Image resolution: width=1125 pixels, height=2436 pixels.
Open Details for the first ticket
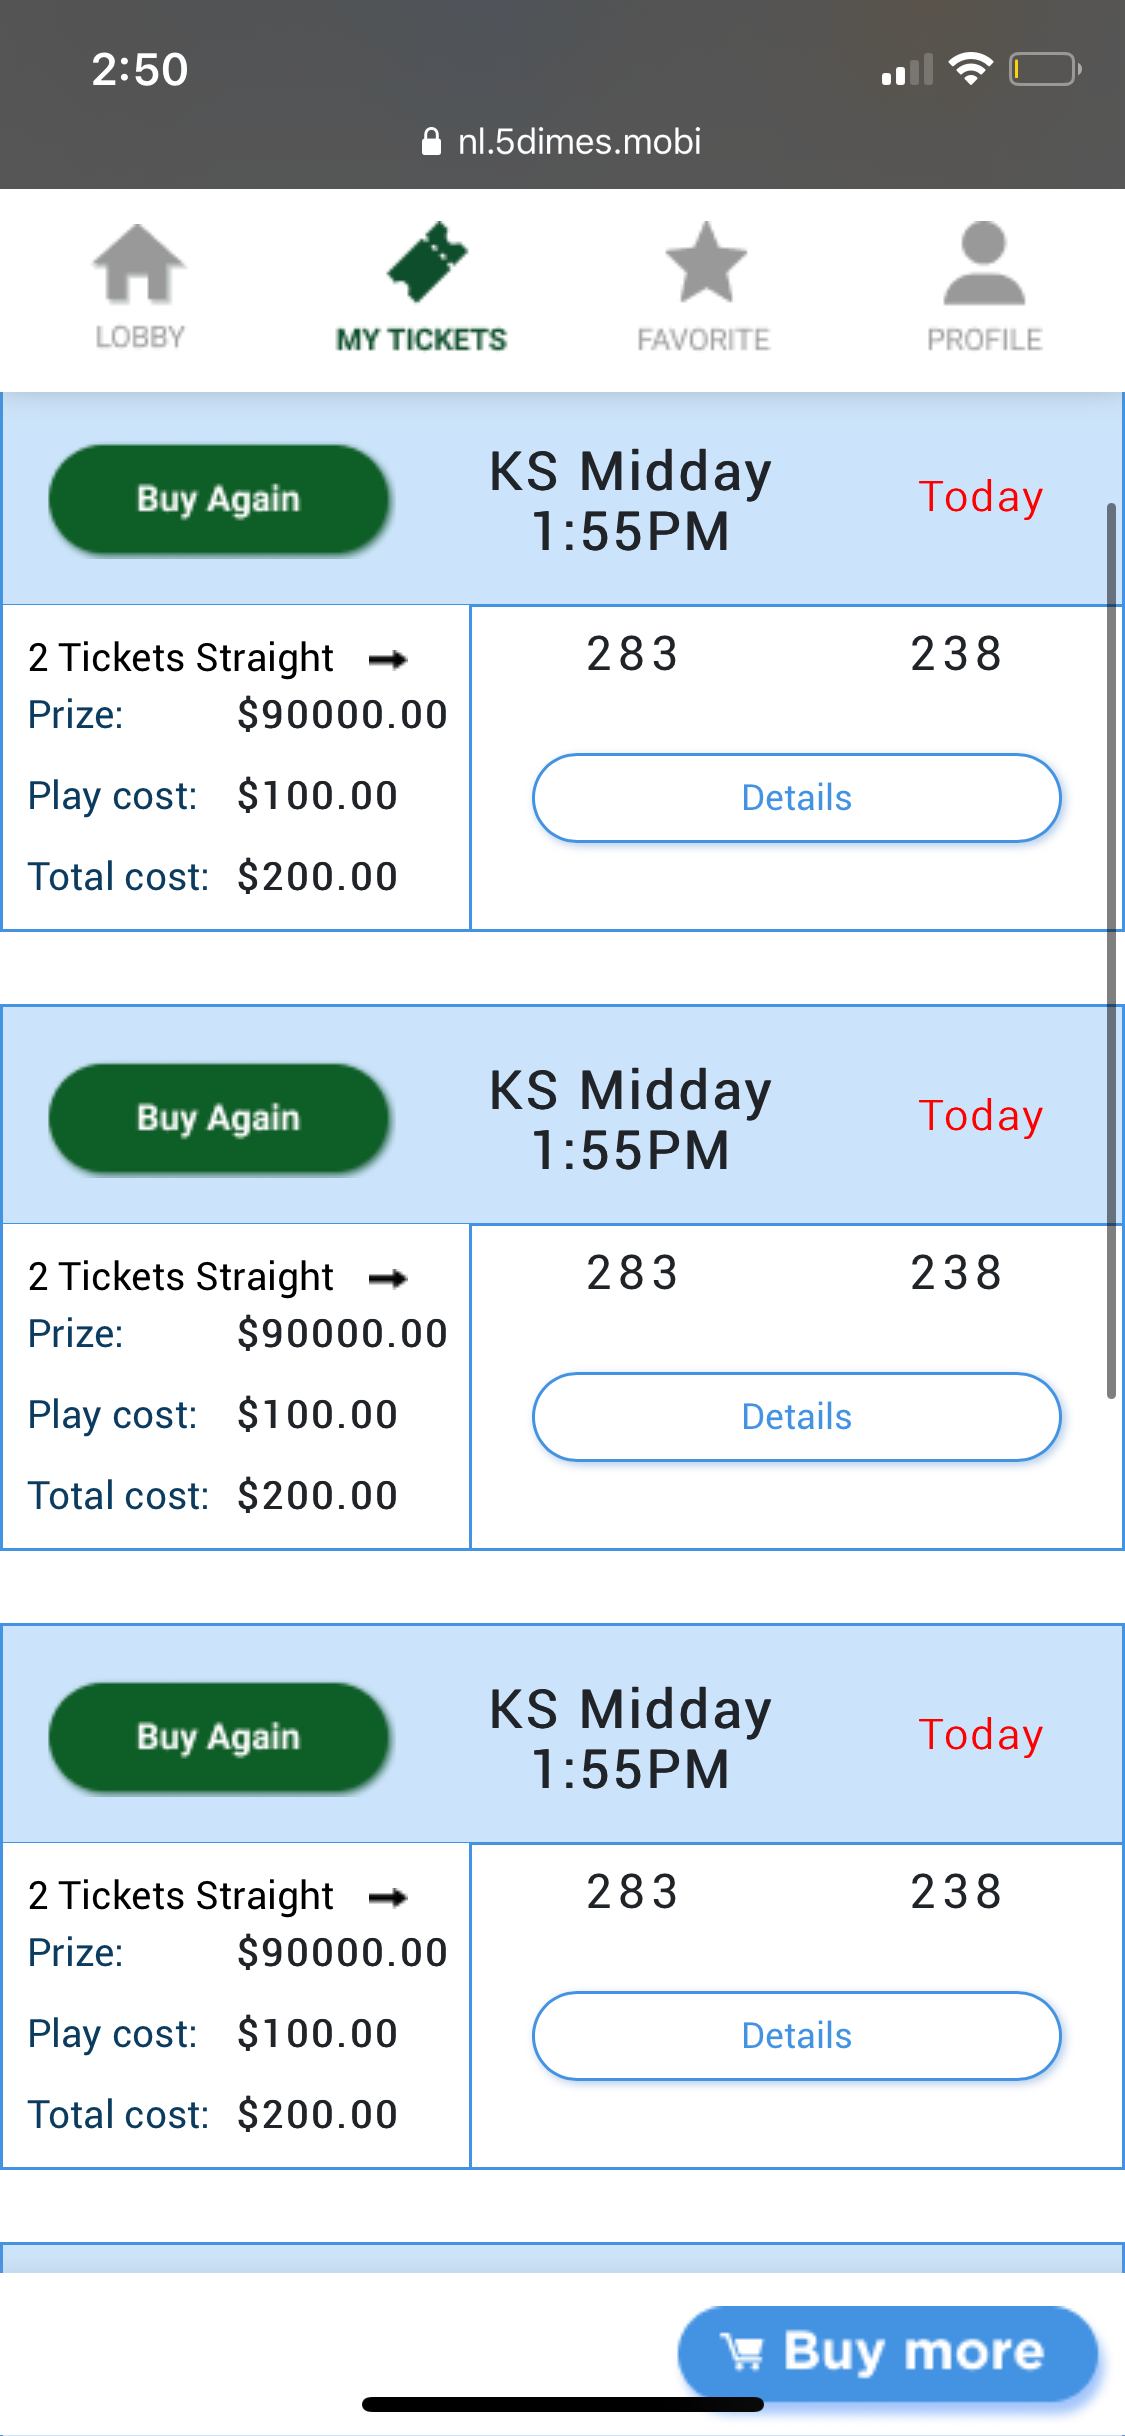[796, 798]
